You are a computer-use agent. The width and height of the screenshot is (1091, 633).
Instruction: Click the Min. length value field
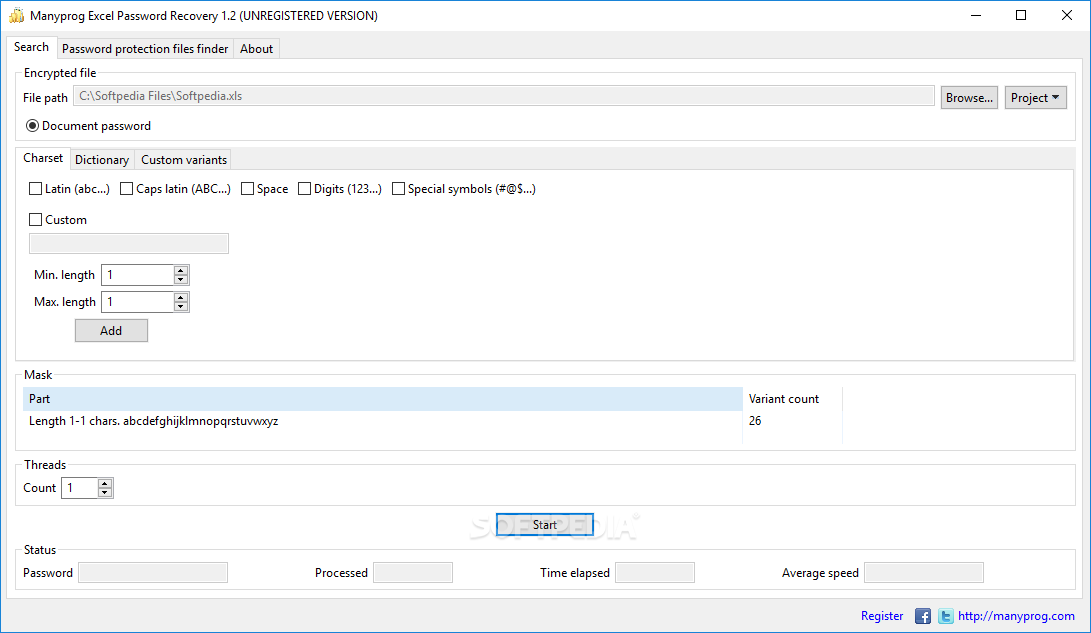(138, 275)
